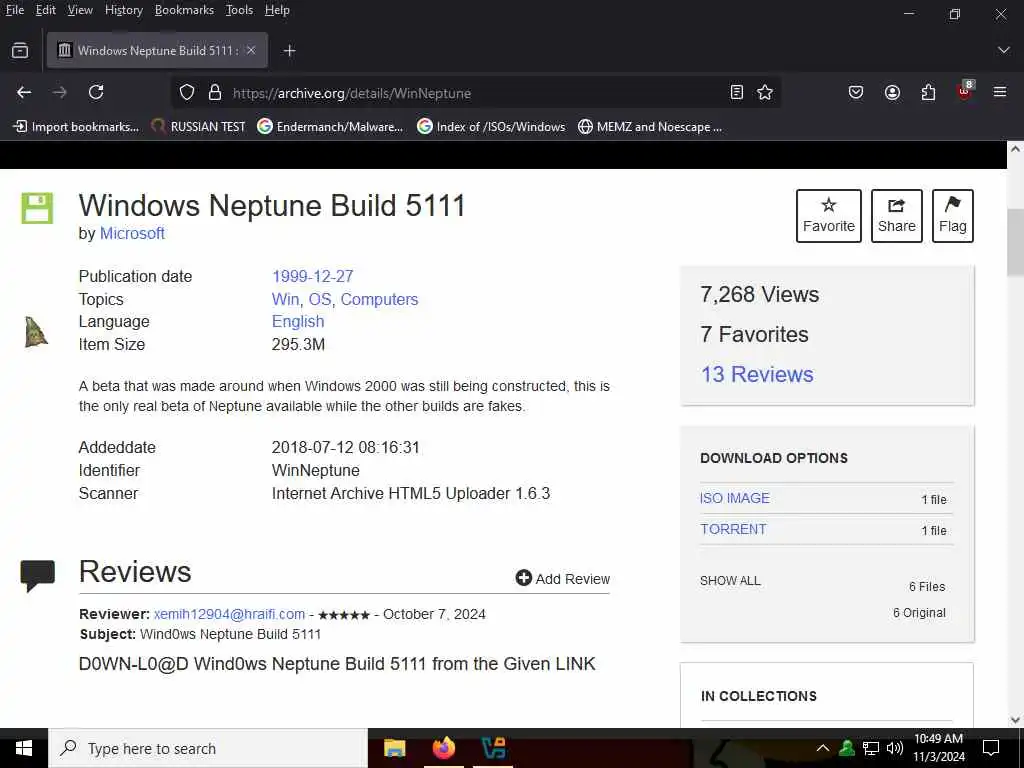Open the Computers topic link
This screenshot has height=768, width=1024.
pos(379,299)
